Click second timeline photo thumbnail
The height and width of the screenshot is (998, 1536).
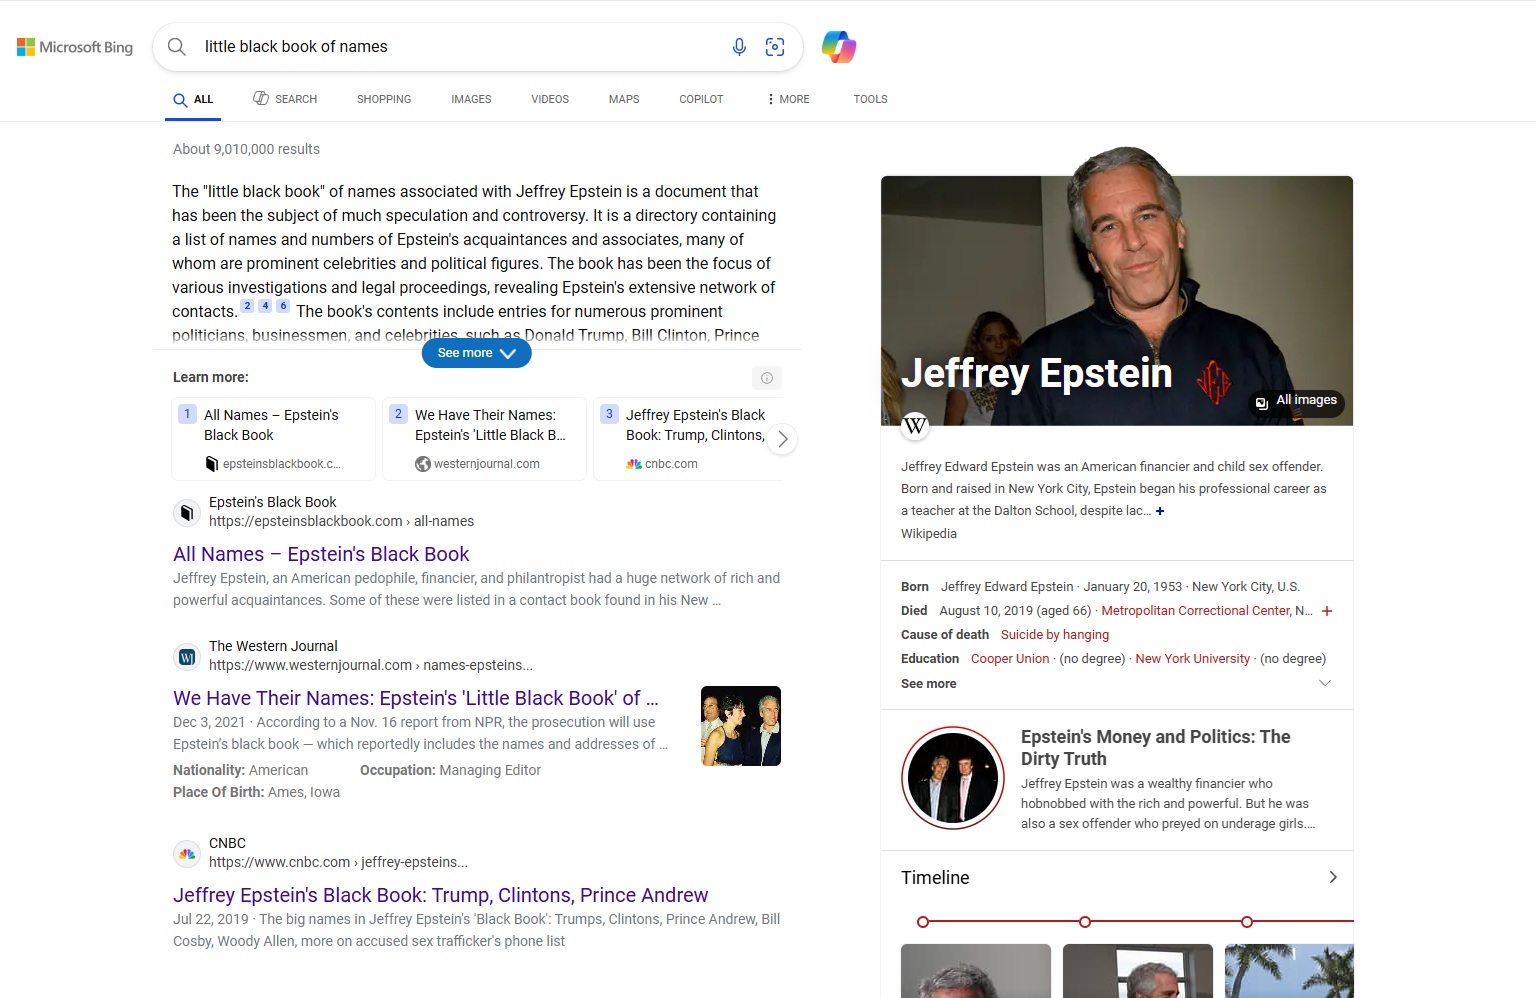(1138, 971)
